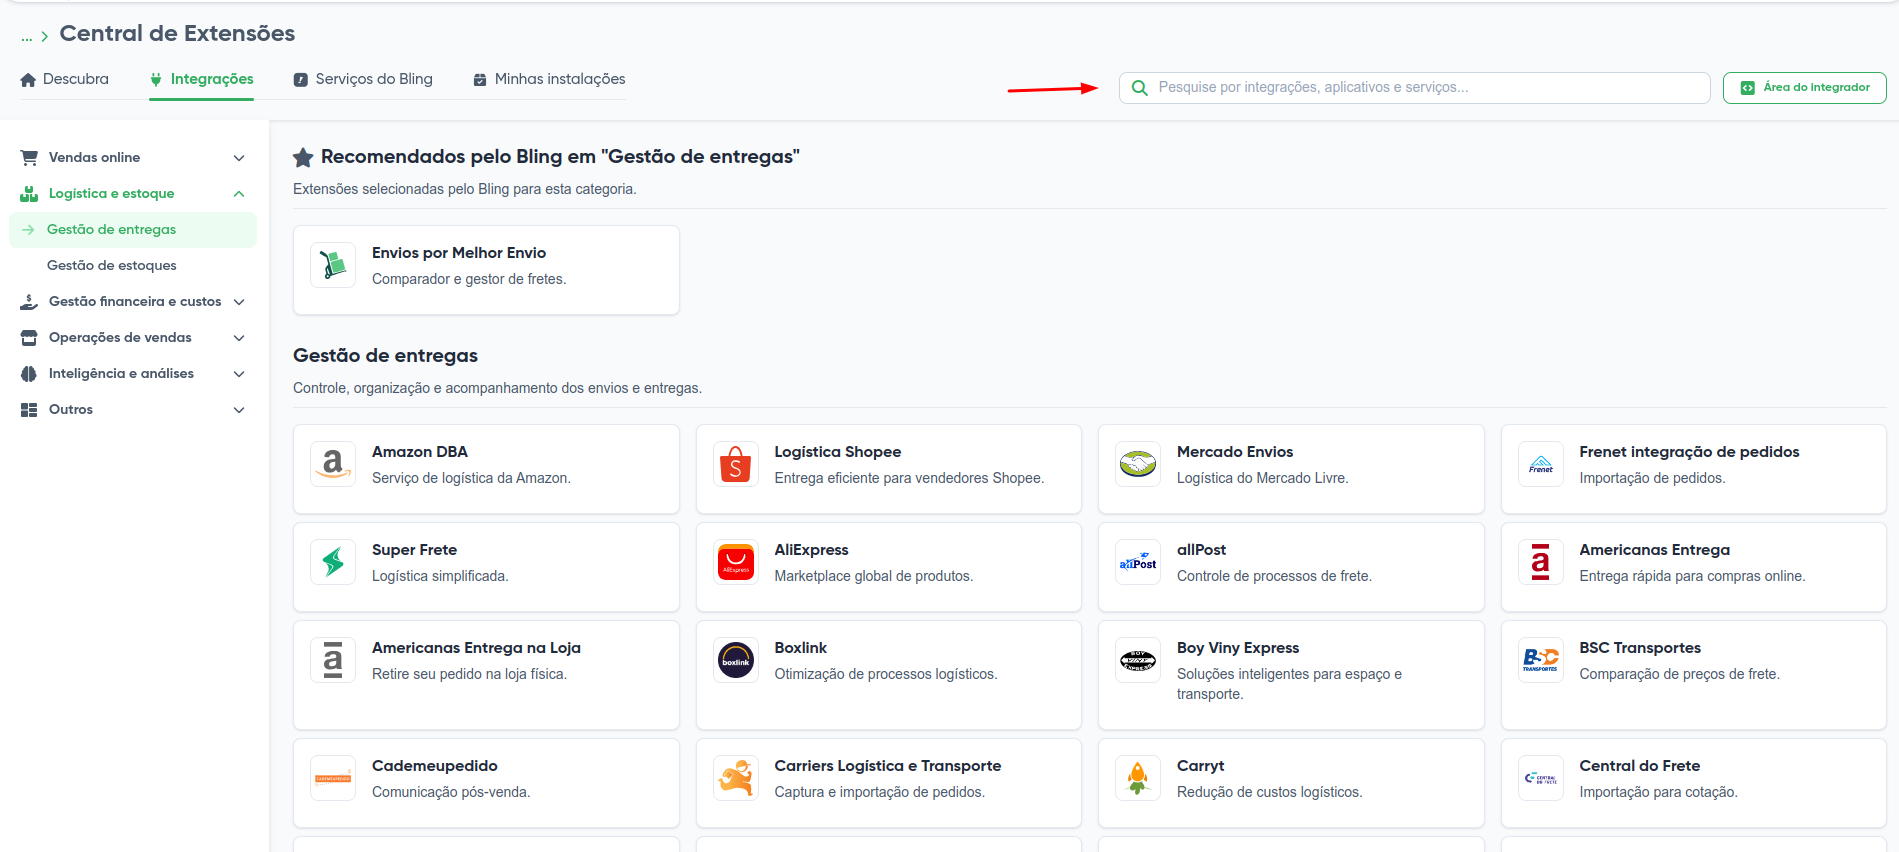Click the Vendas online sidebar label
Viewport: 1899px width, 852px height.
coord(94,157)
